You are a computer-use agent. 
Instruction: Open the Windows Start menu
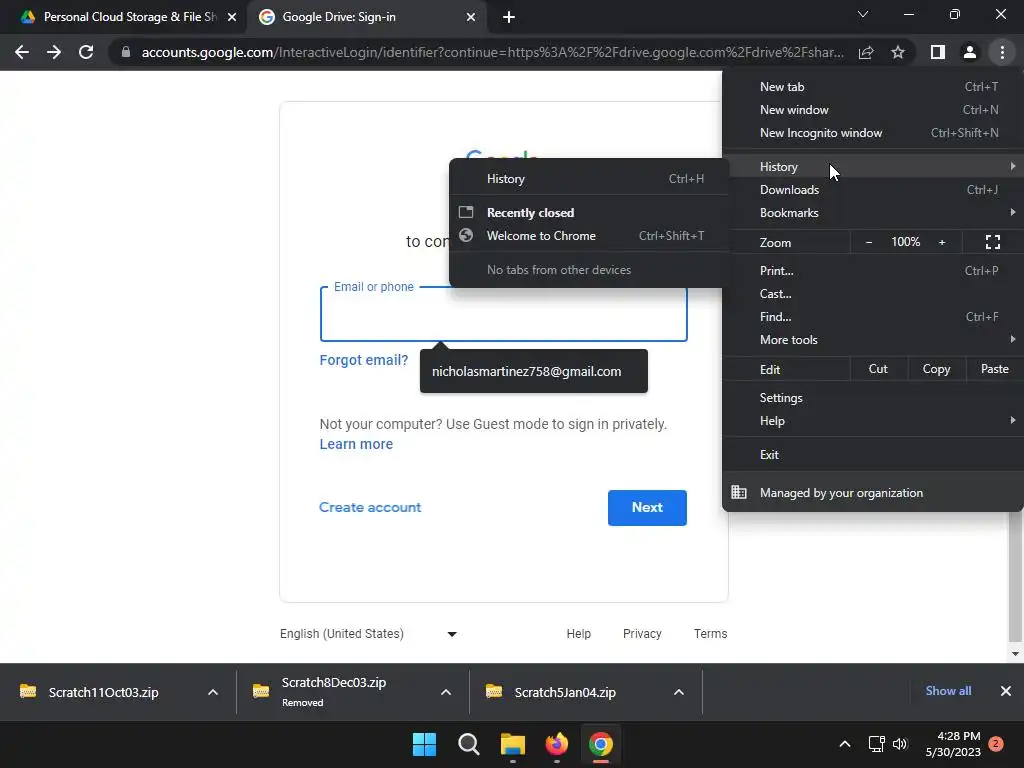pos(424,744)
